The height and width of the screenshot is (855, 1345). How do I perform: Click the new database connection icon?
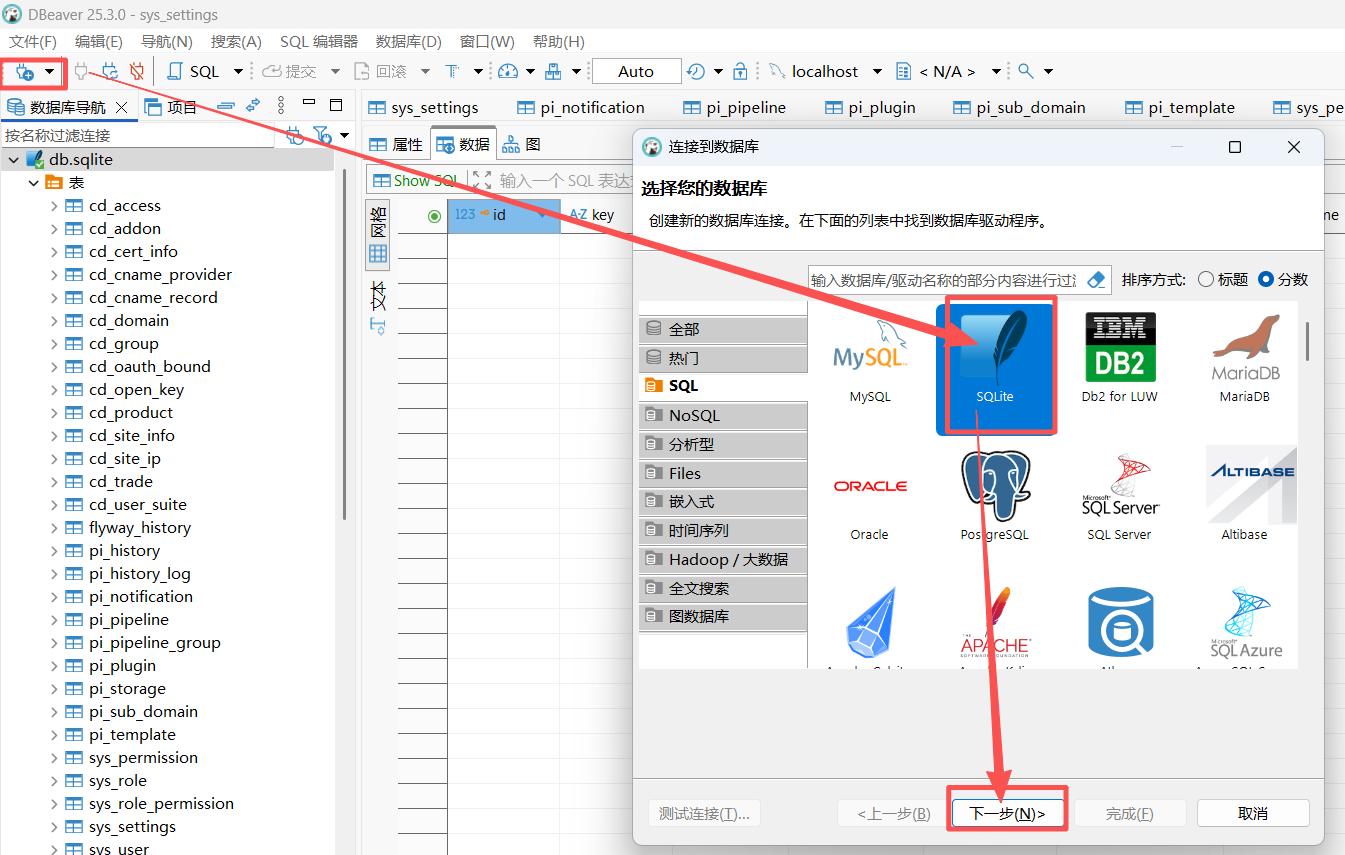tap(25, 72)
